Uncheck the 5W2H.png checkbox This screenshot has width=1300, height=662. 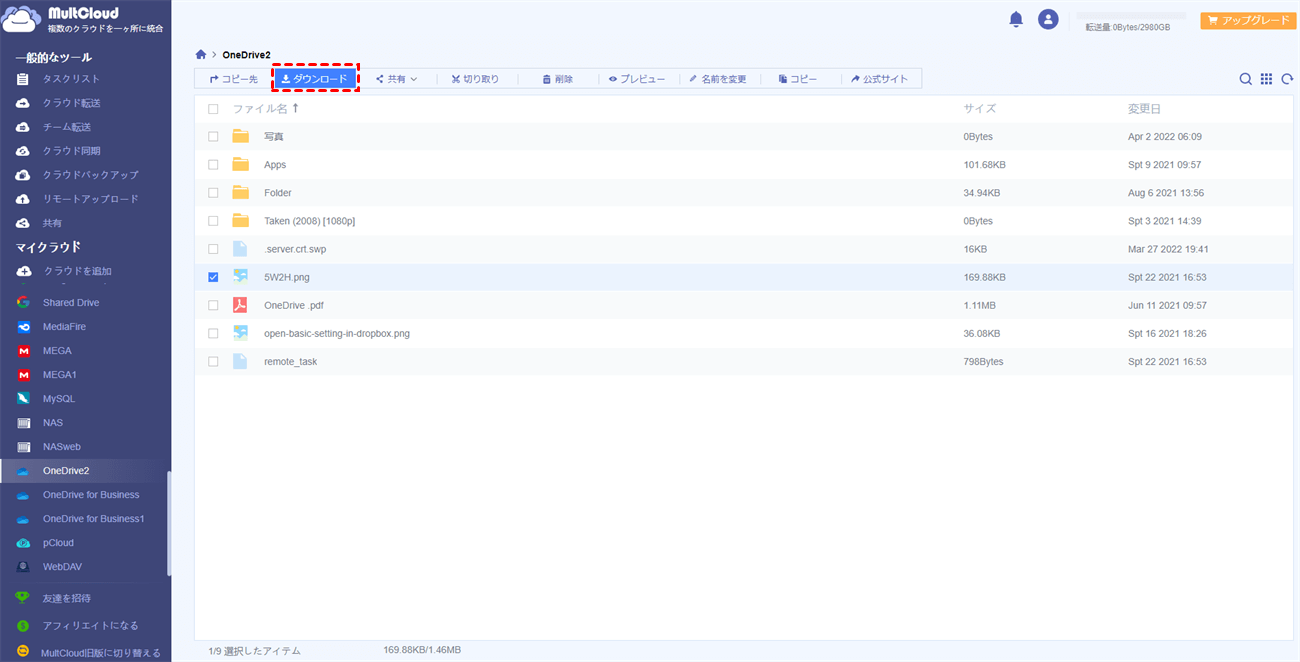213,277
